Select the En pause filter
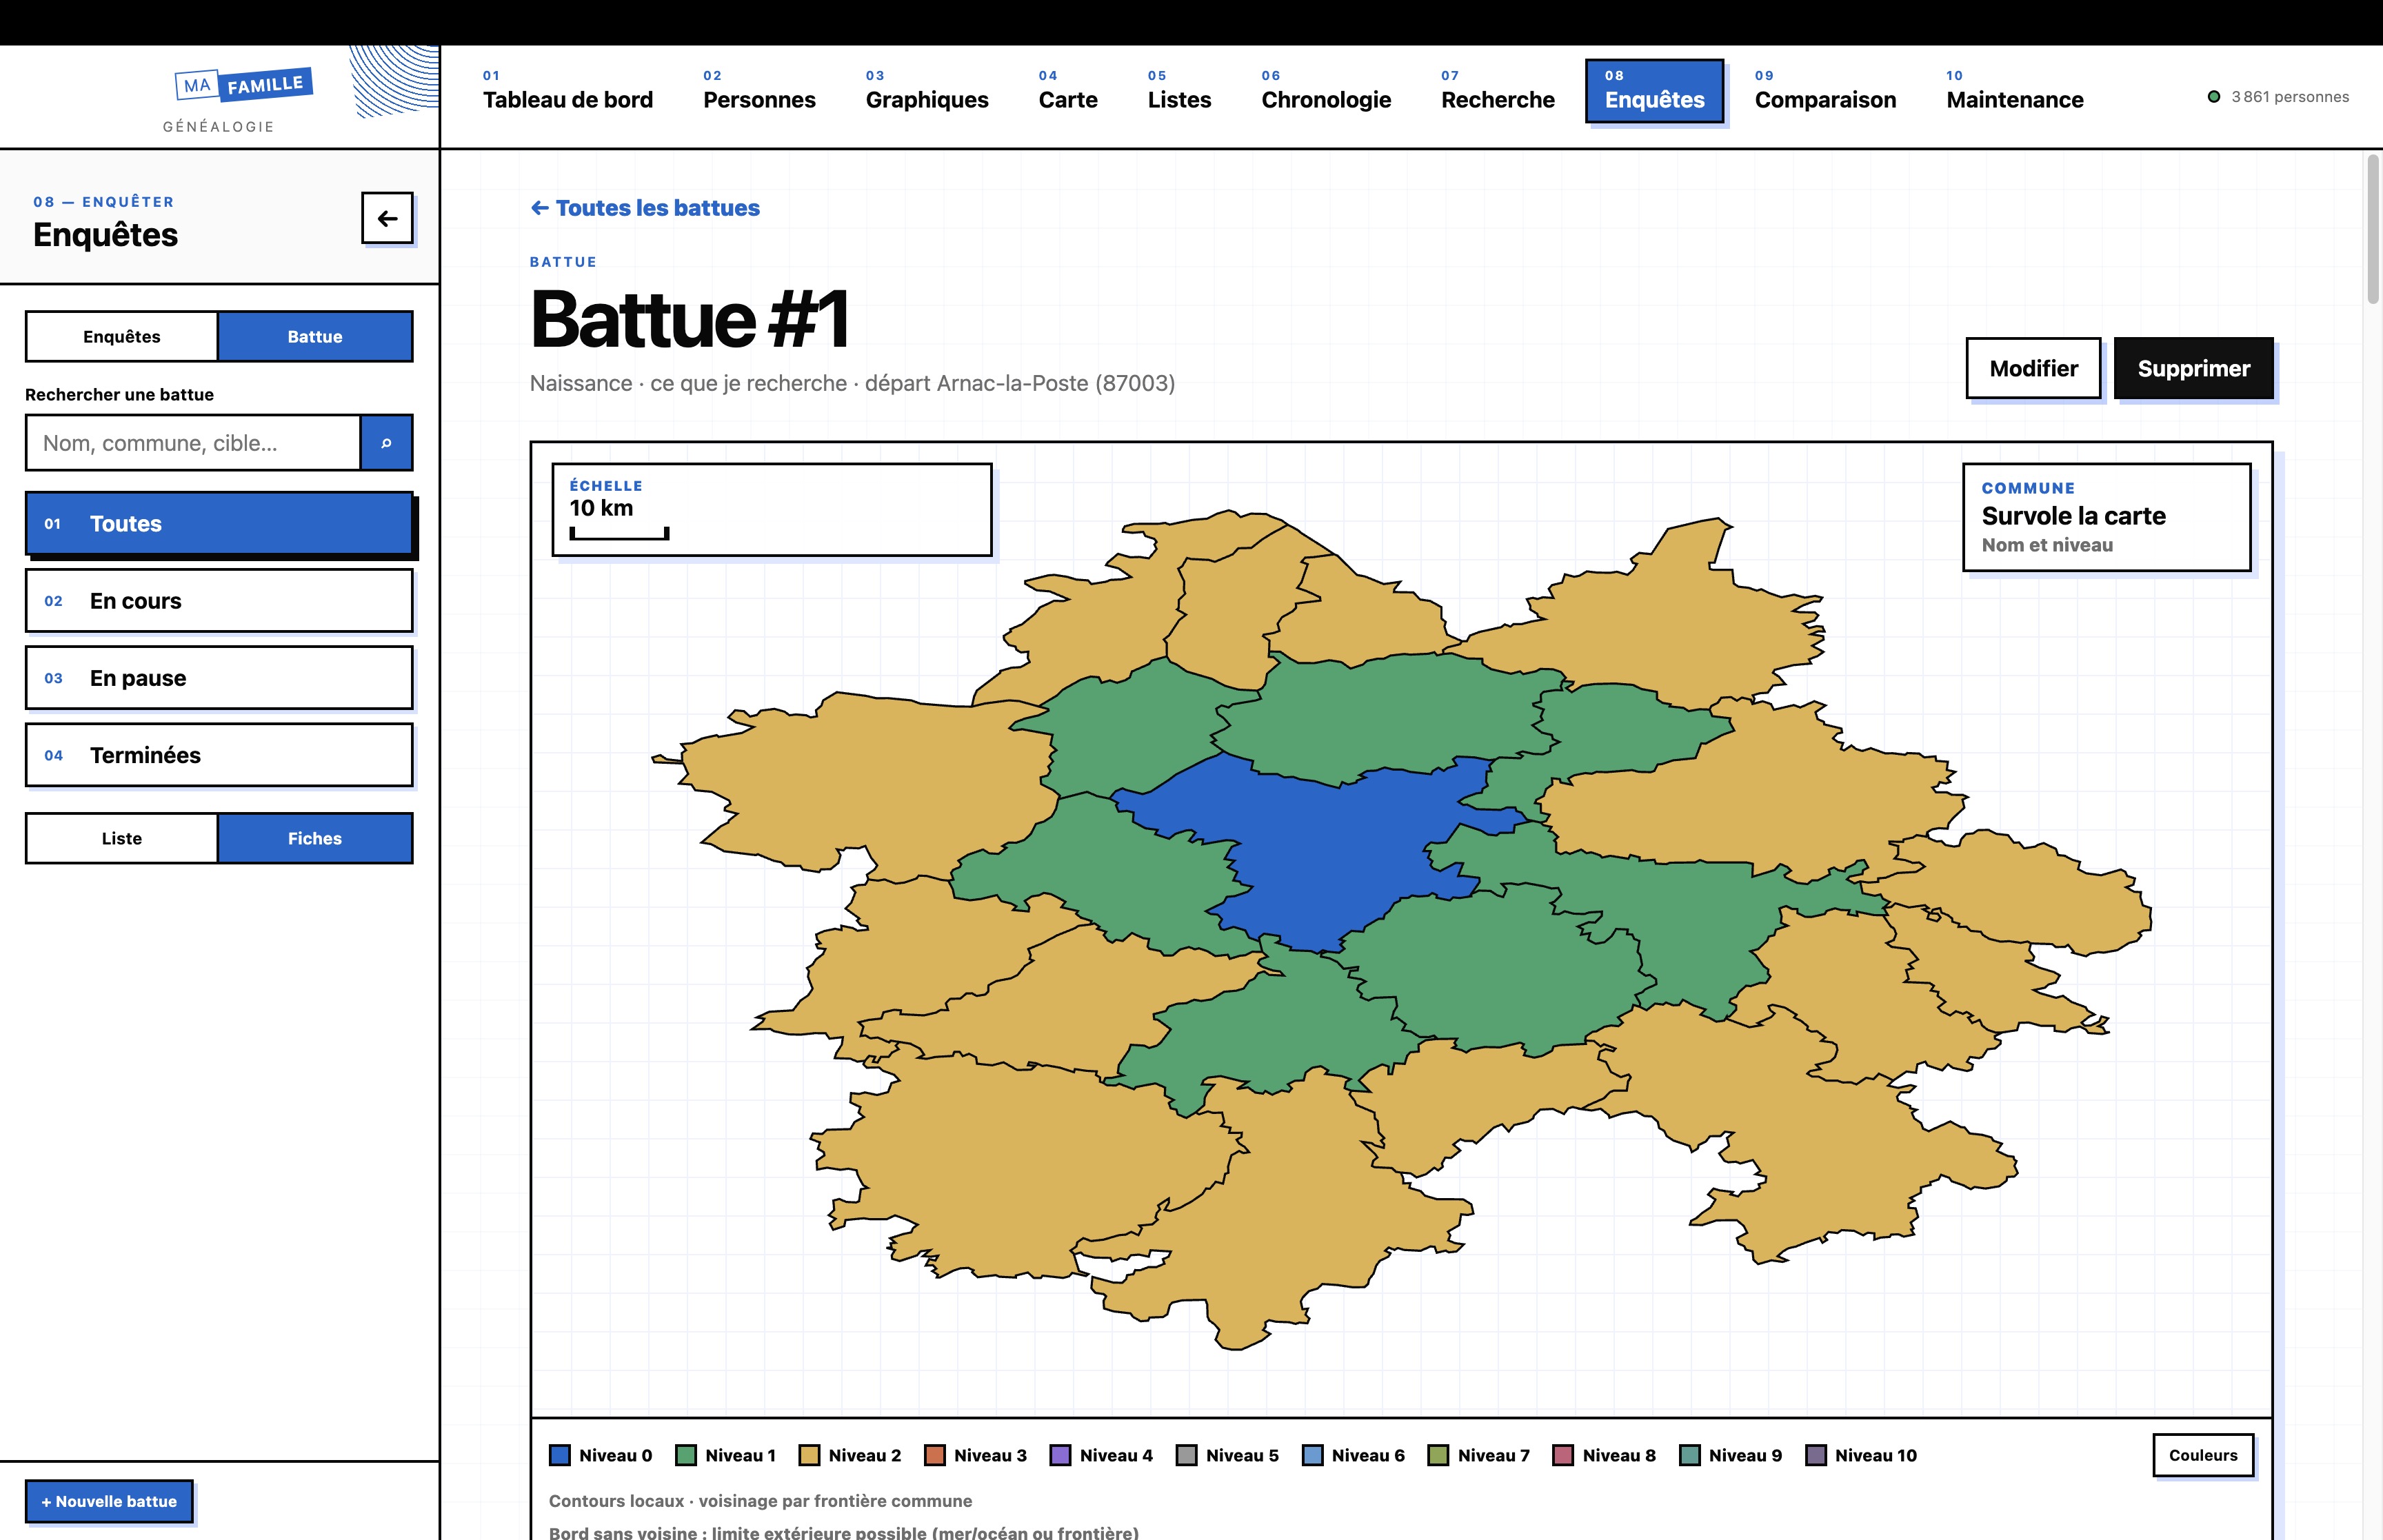This screenshot has width=2383, height=1540. pos(219,678)
